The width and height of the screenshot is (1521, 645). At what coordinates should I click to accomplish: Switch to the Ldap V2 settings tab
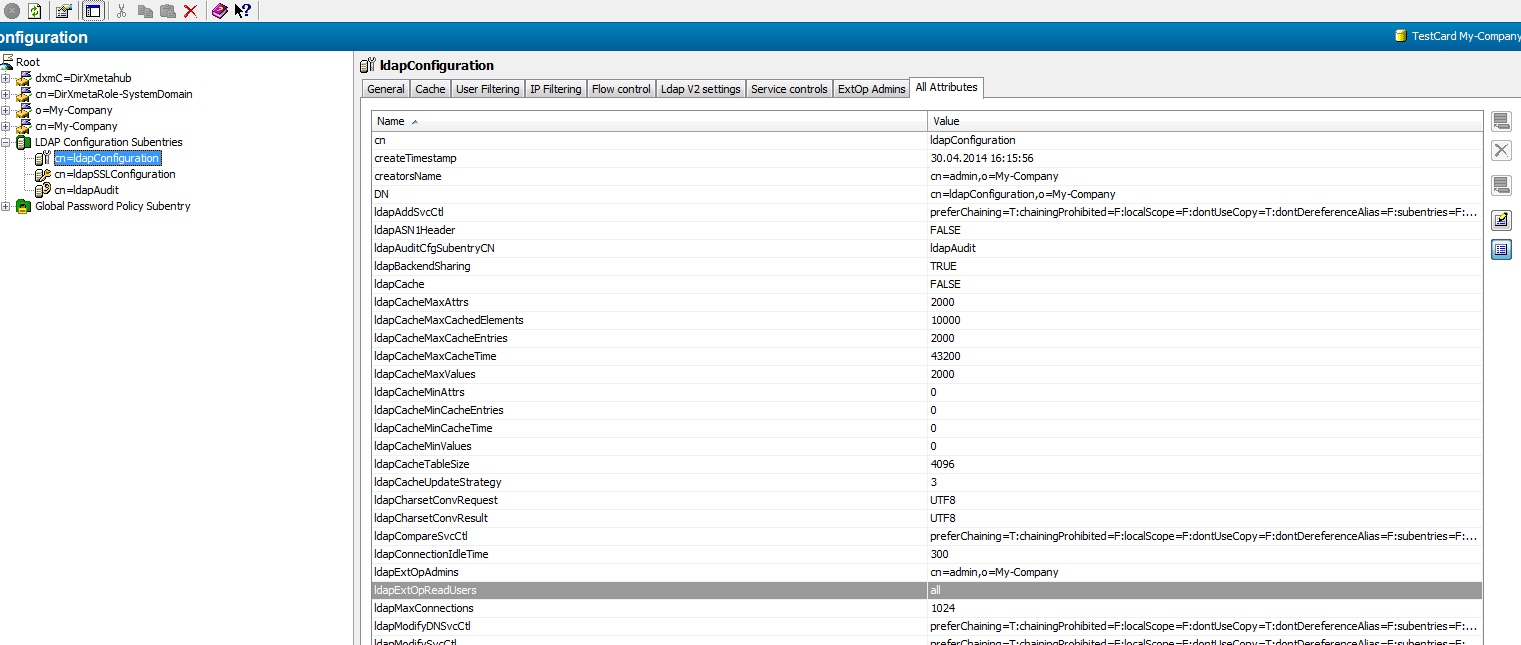tap(700, 88)
